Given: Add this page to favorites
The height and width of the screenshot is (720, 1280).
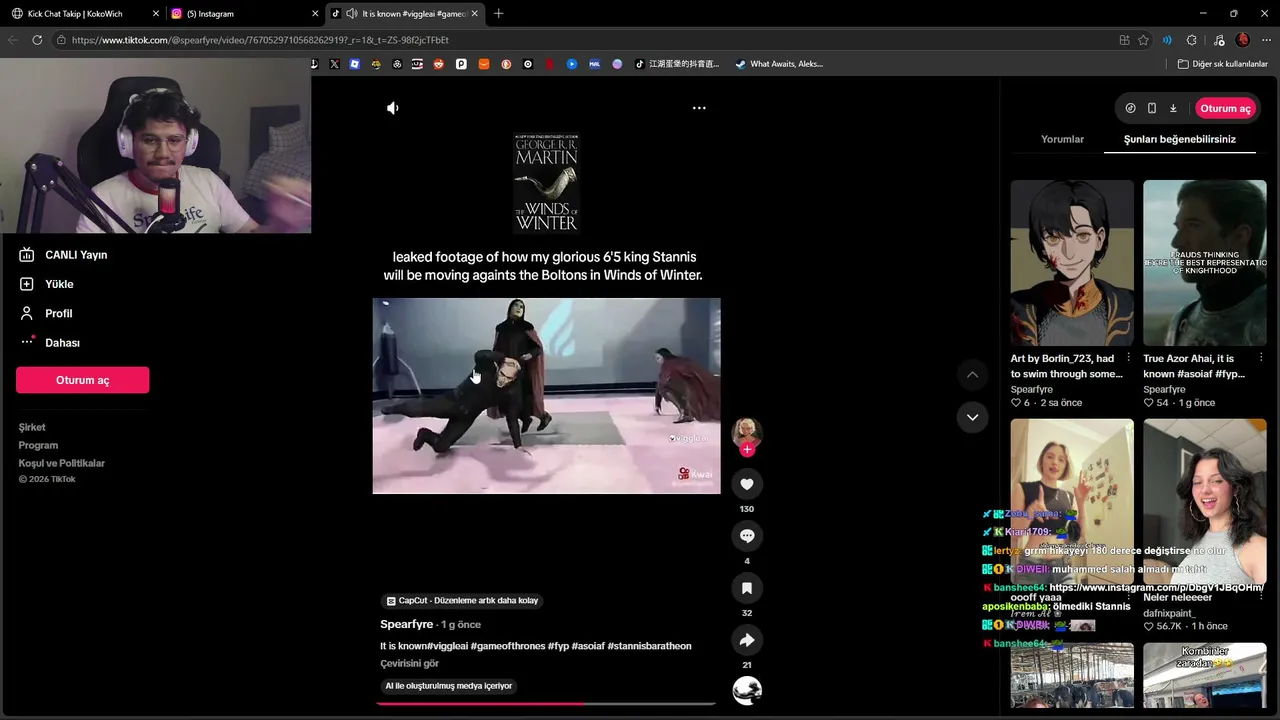Looking at the screenshot, I should pos(1144,40).
